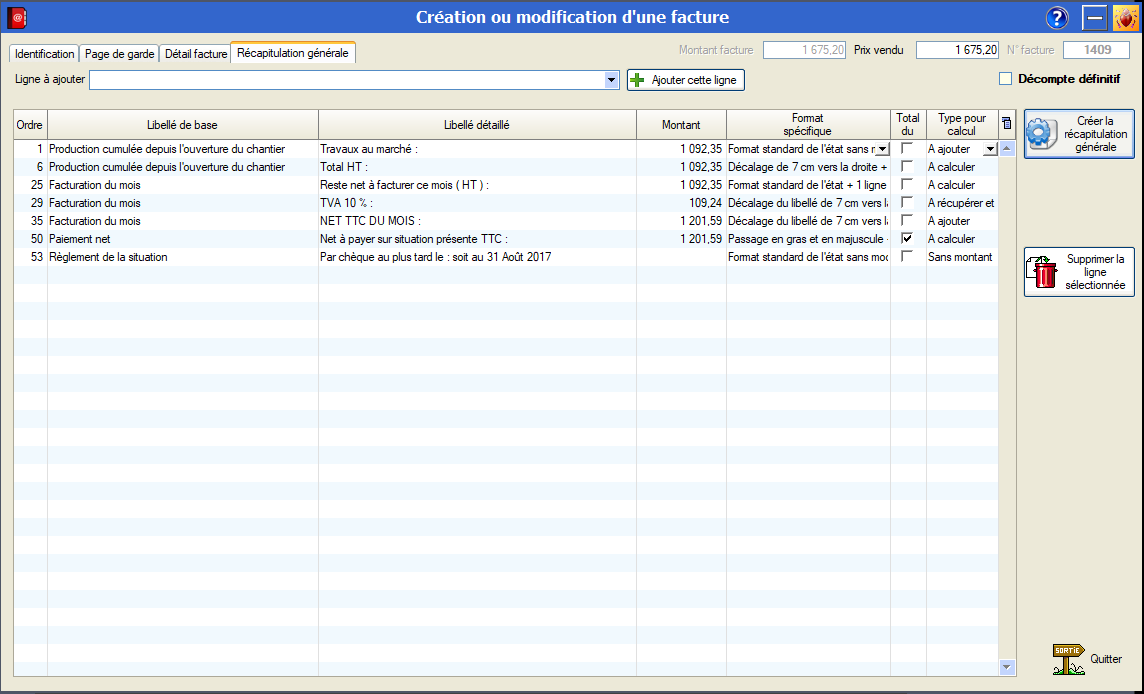
Task: Go to the Page de garde tab
Action: [x=119, y=54]
